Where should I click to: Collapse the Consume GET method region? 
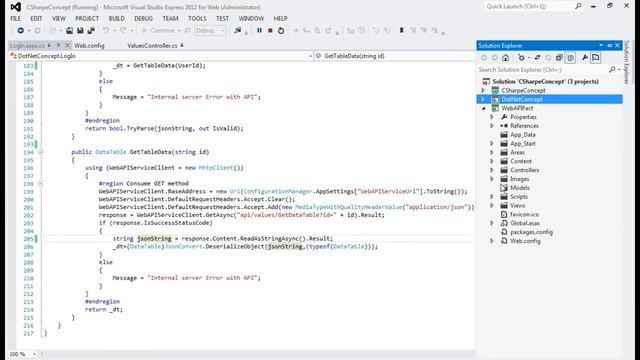pyautogui.click(x=40, y=184)
